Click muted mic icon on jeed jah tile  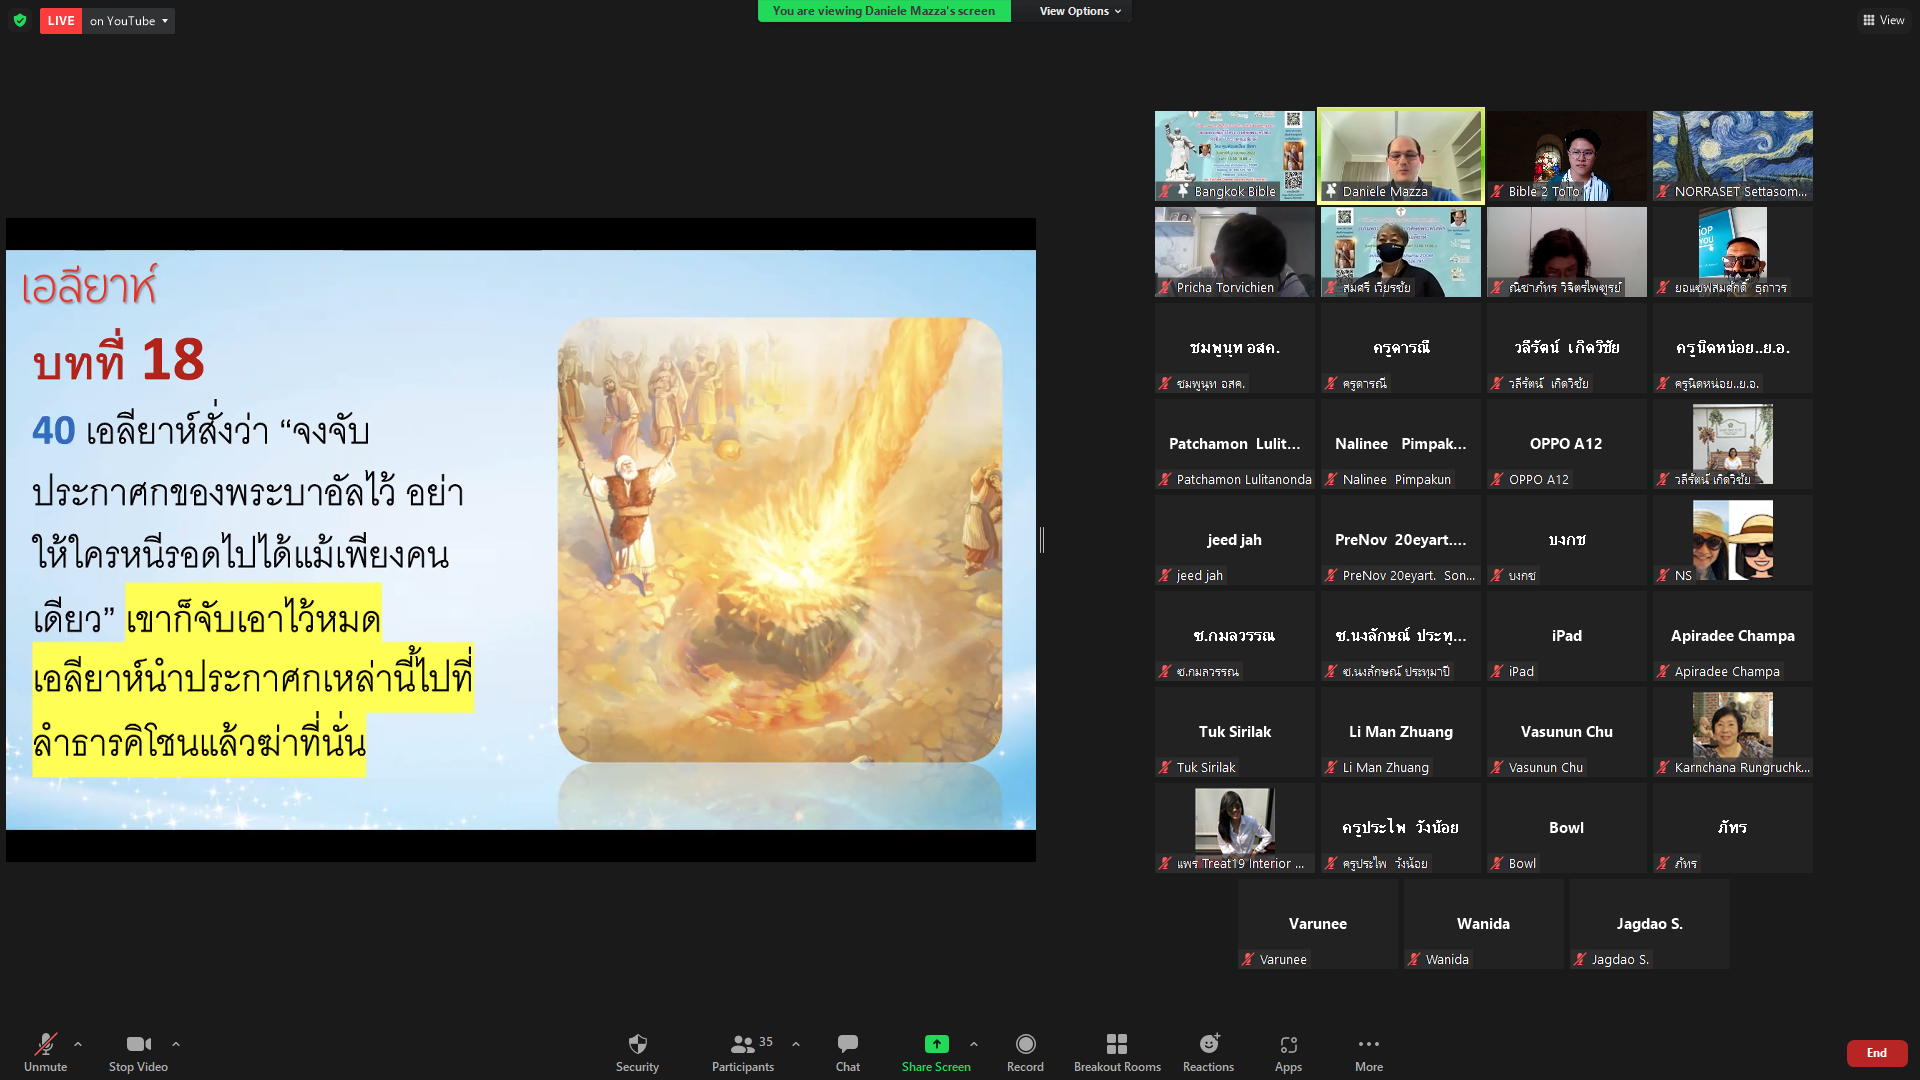tap(1165, 575)
